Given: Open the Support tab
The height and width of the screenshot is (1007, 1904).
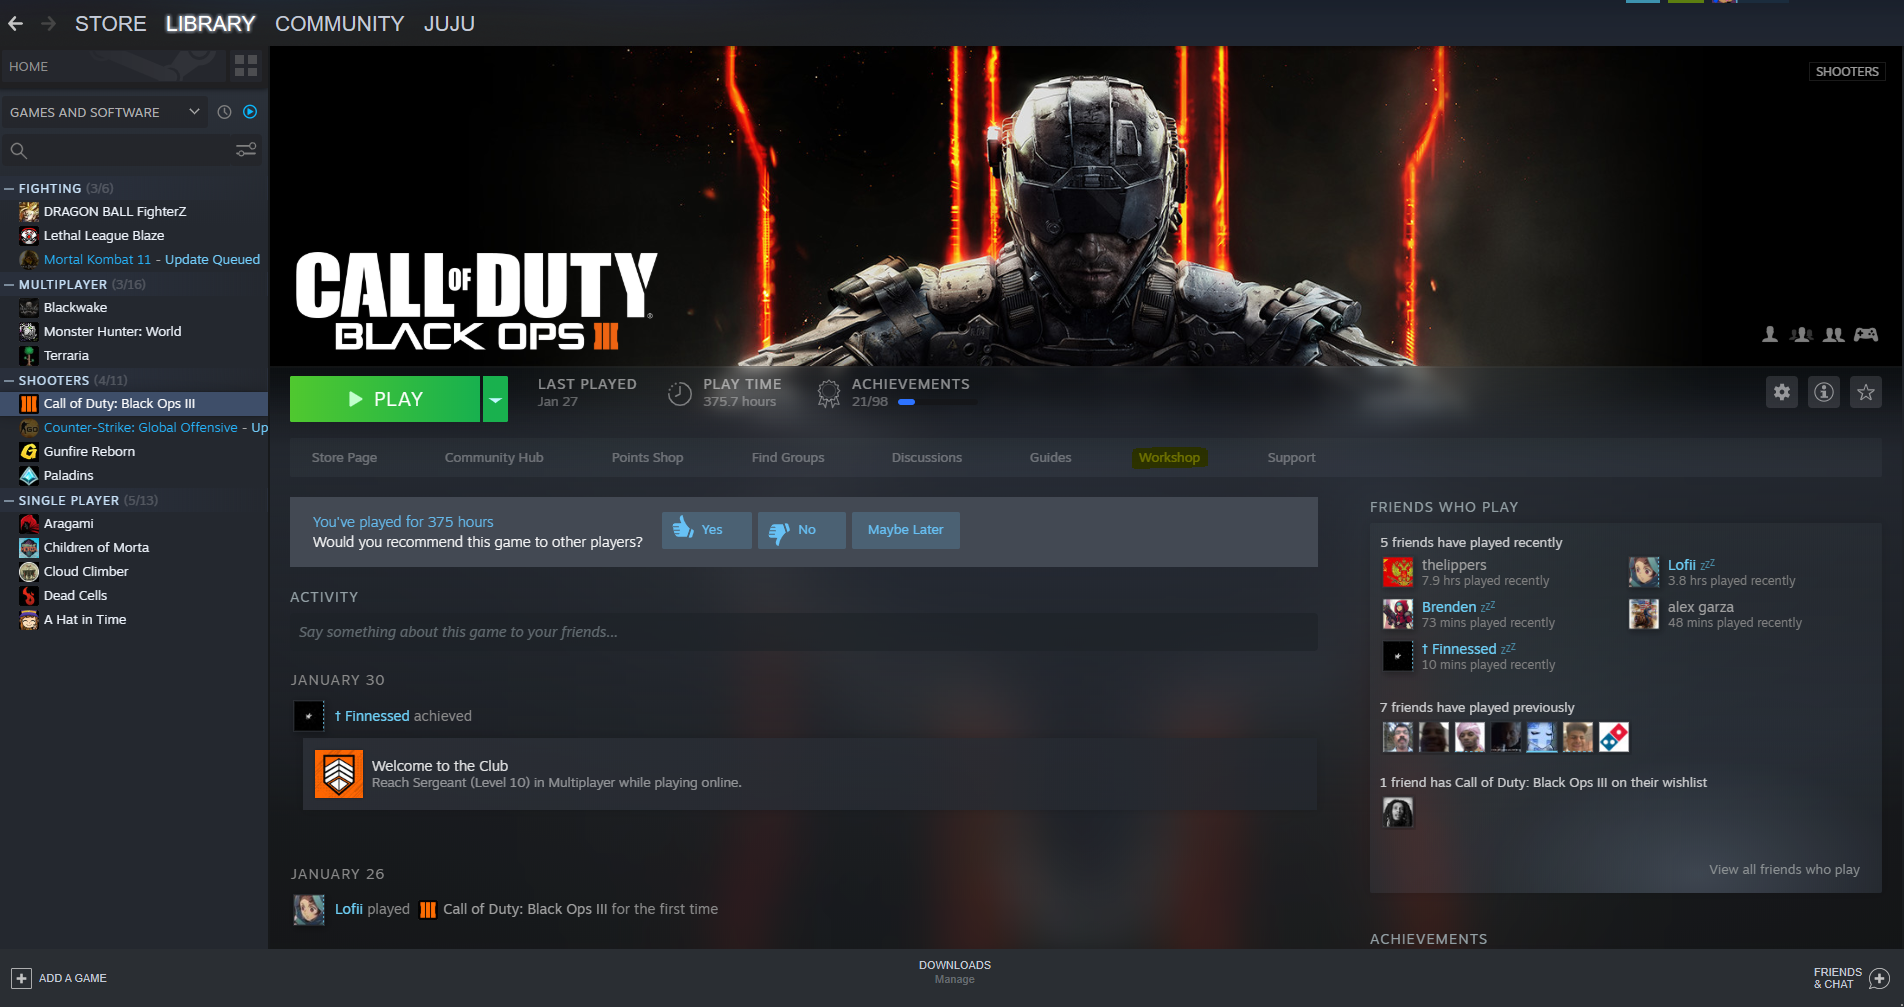Looking at the screenshot, I should tap(1291, 457).
